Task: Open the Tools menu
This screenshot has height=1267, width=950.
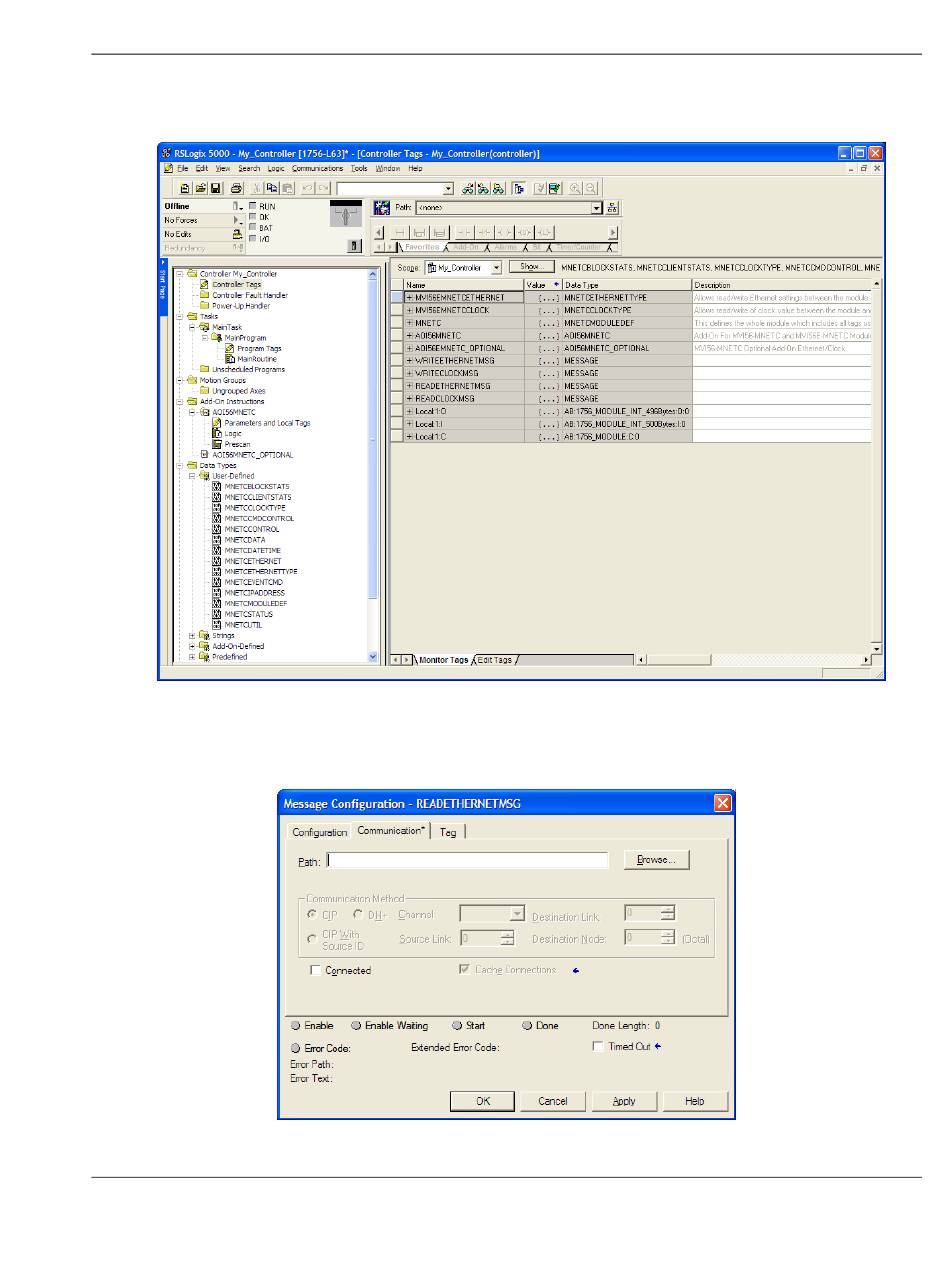Action: pyautogui.click(x=359, y=169)
